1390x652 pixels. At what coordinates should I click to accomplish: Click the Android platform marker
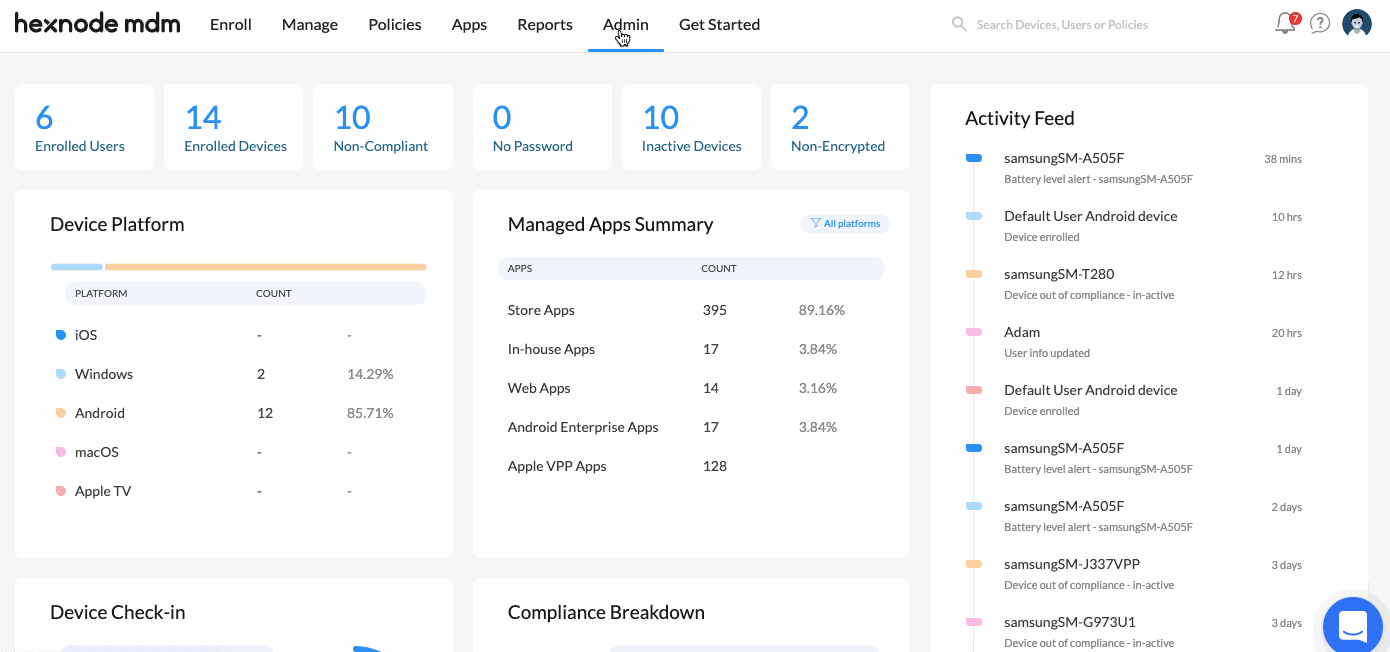coord(61,413)
